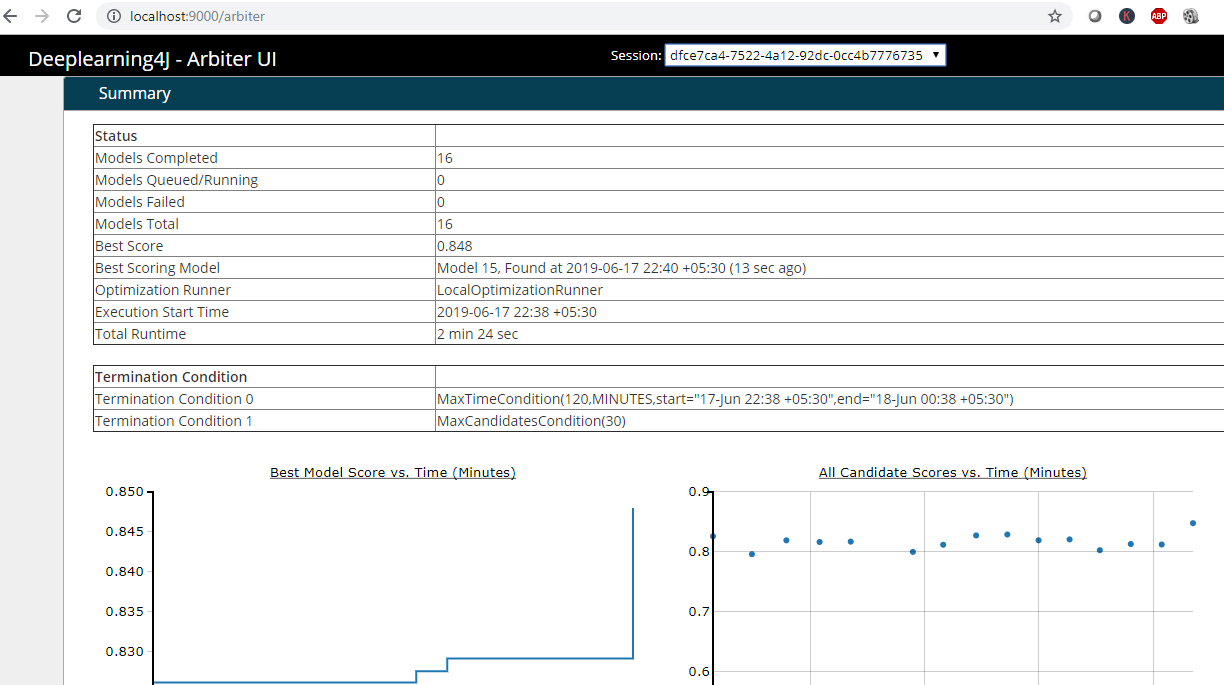Select the Best Scoring Model value cell
The image size is (1224, 685).
point(621,268)
